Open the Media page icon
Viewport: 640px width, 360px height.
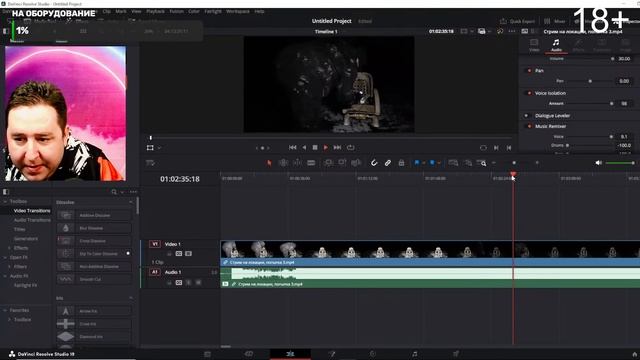(207, 354)
